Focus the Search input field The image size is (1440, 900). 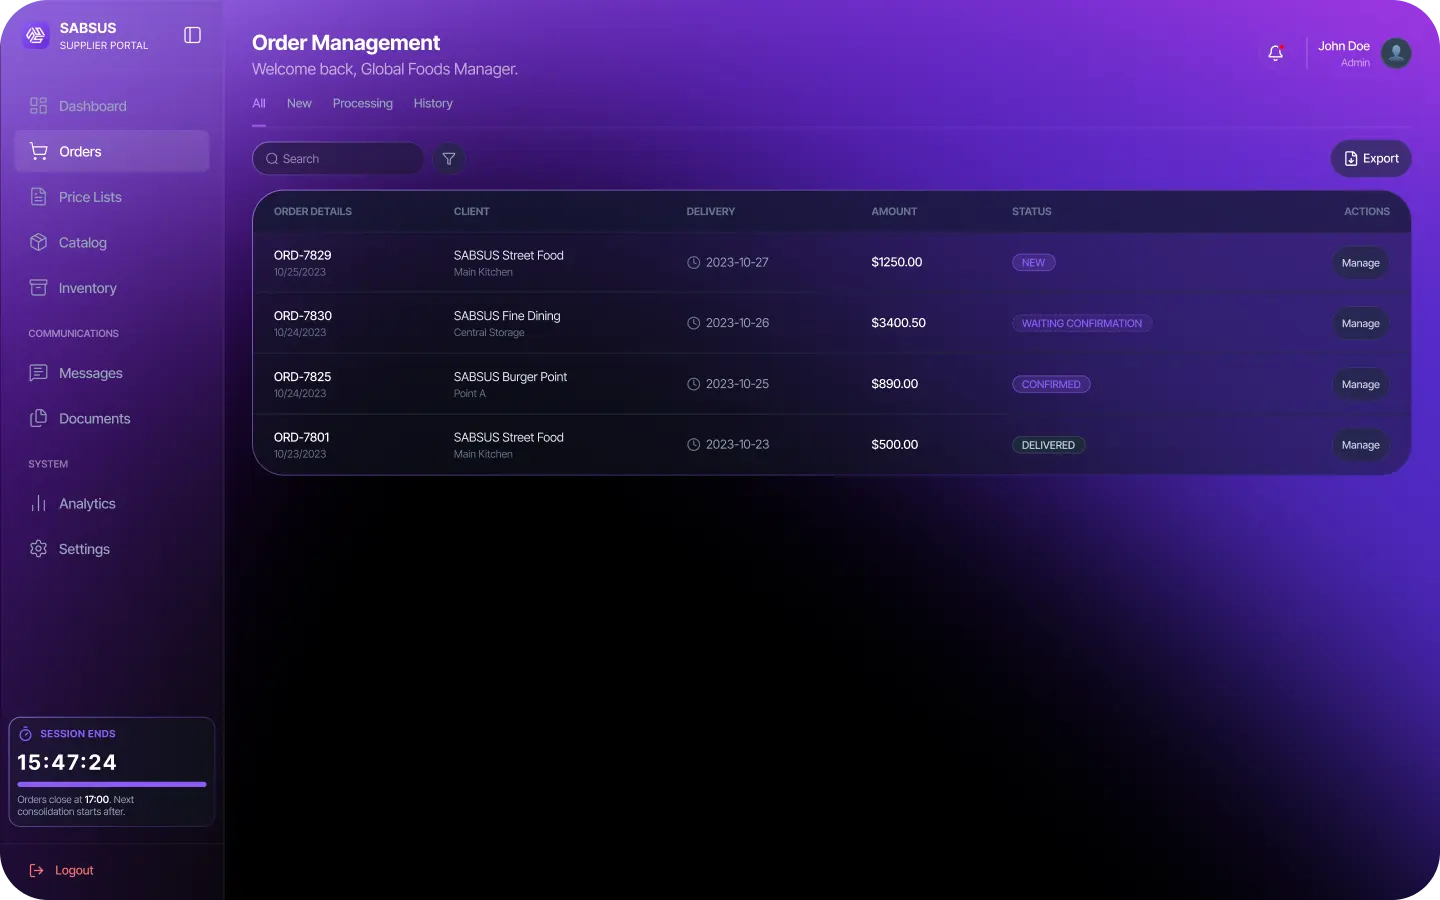tap(338, 159)
